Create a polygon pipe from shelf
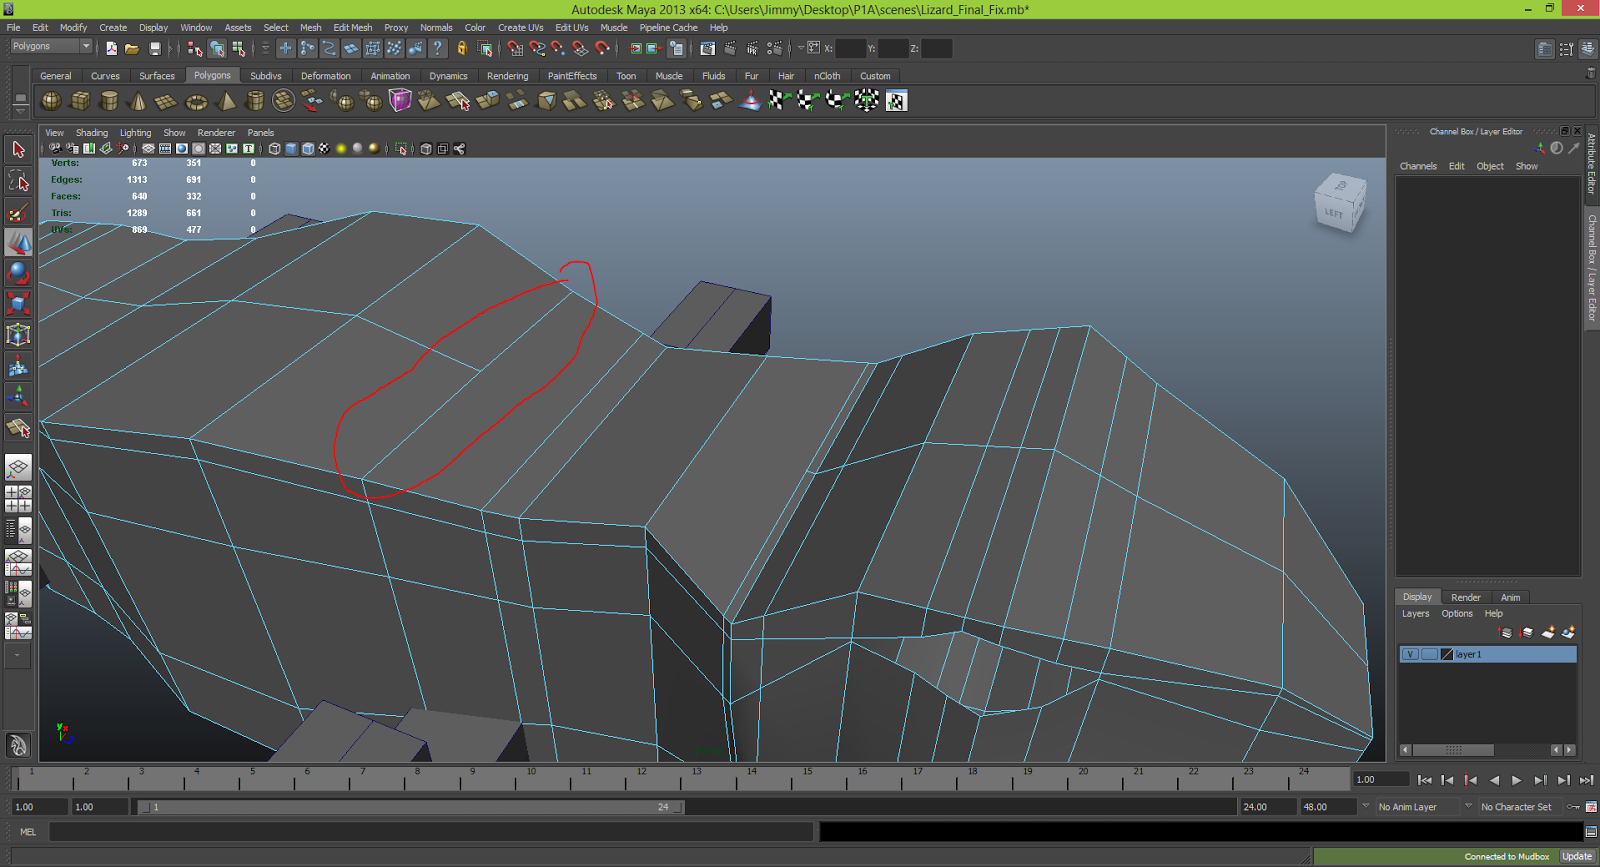This screenshot has height=867, width=1600. click(x=255, y=100)
